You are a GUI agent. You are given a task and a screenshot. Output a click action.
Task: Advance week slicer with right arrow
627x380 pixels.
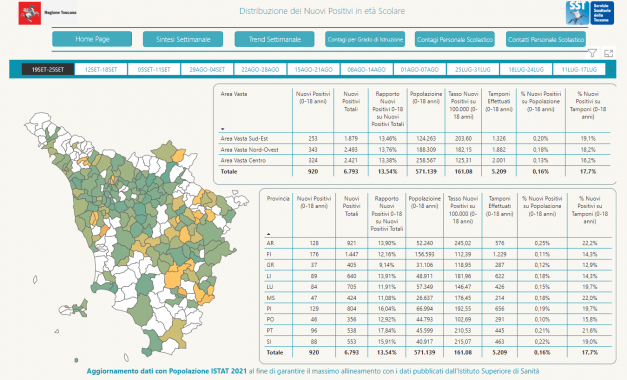pyautogui.click(x=611, y=69)
